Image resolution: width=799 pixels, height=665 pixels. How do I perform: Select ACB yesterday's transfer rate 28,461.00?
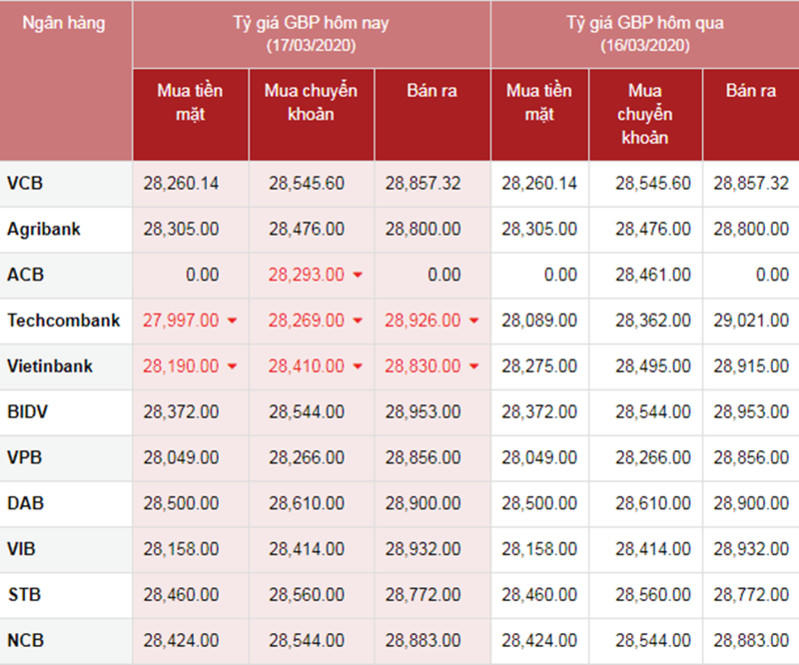click(x=653, y=275)
